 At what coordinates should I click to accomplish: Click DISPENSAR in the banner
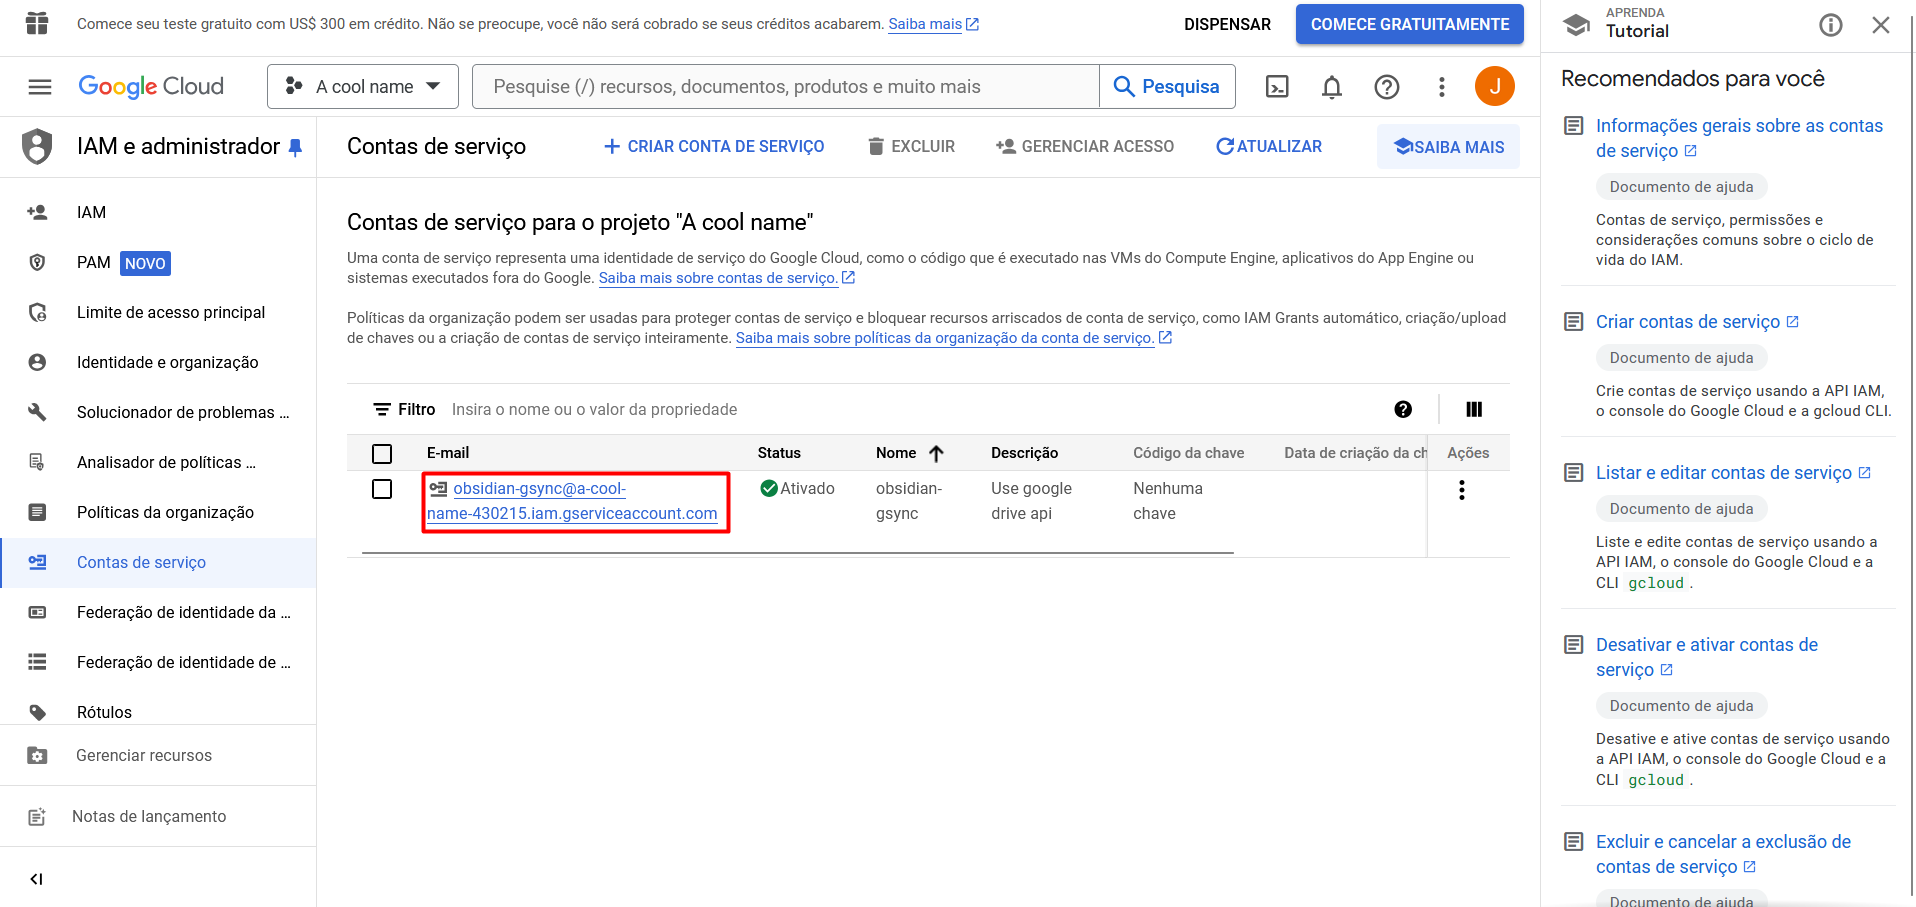1227,24
